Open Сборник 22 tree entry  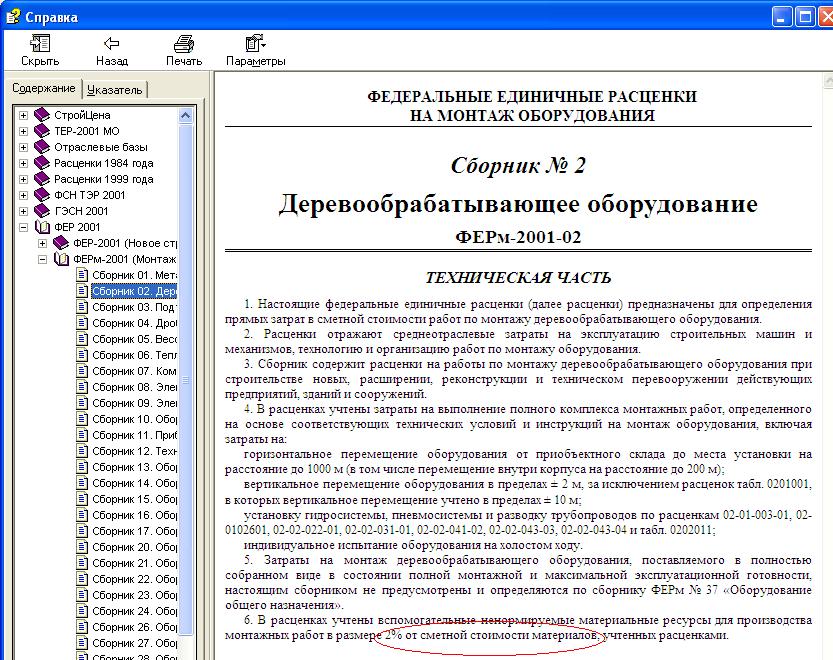pyautogui.click(x=134, y=579)
